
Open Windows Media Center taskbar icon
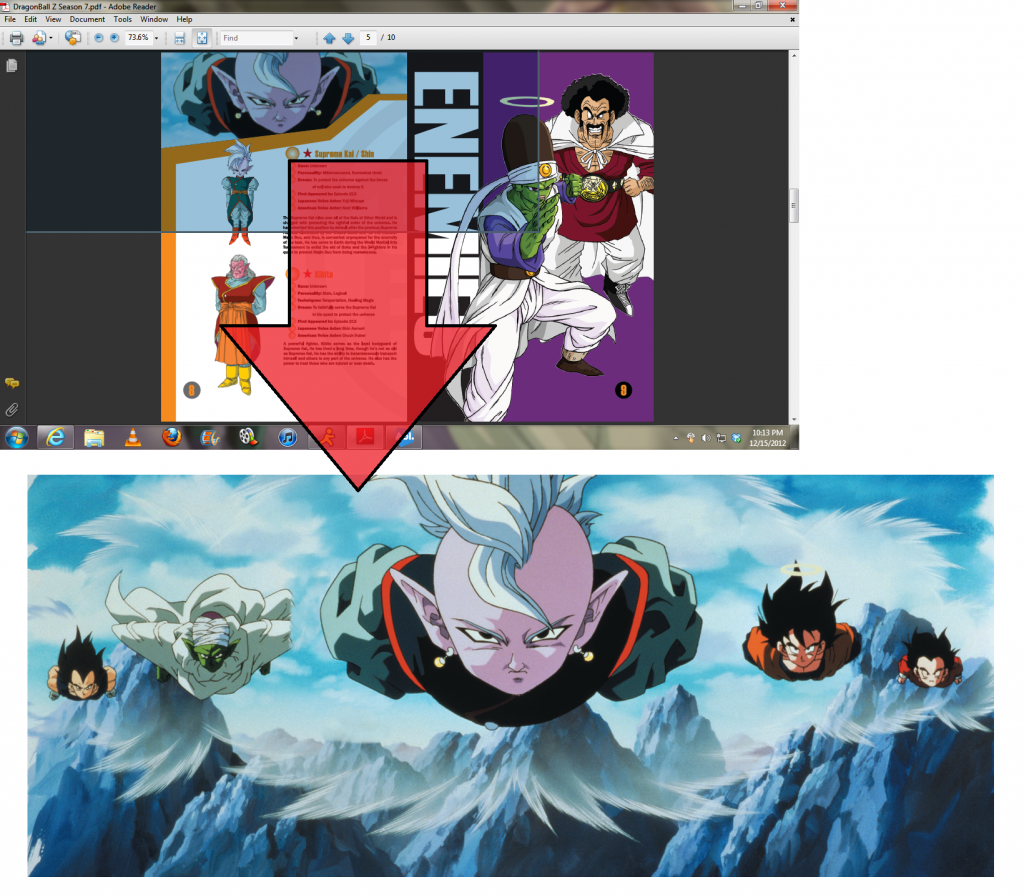point(210,438)
